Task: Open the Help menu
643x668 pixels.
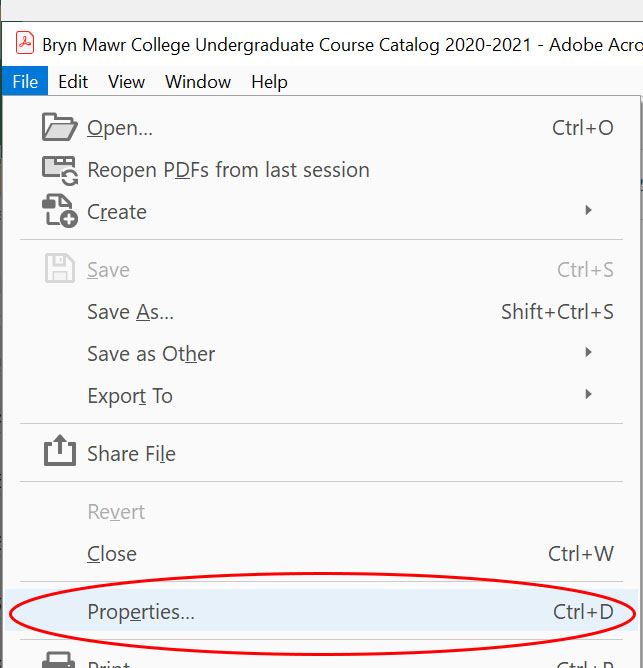Action: pos(269,82)
